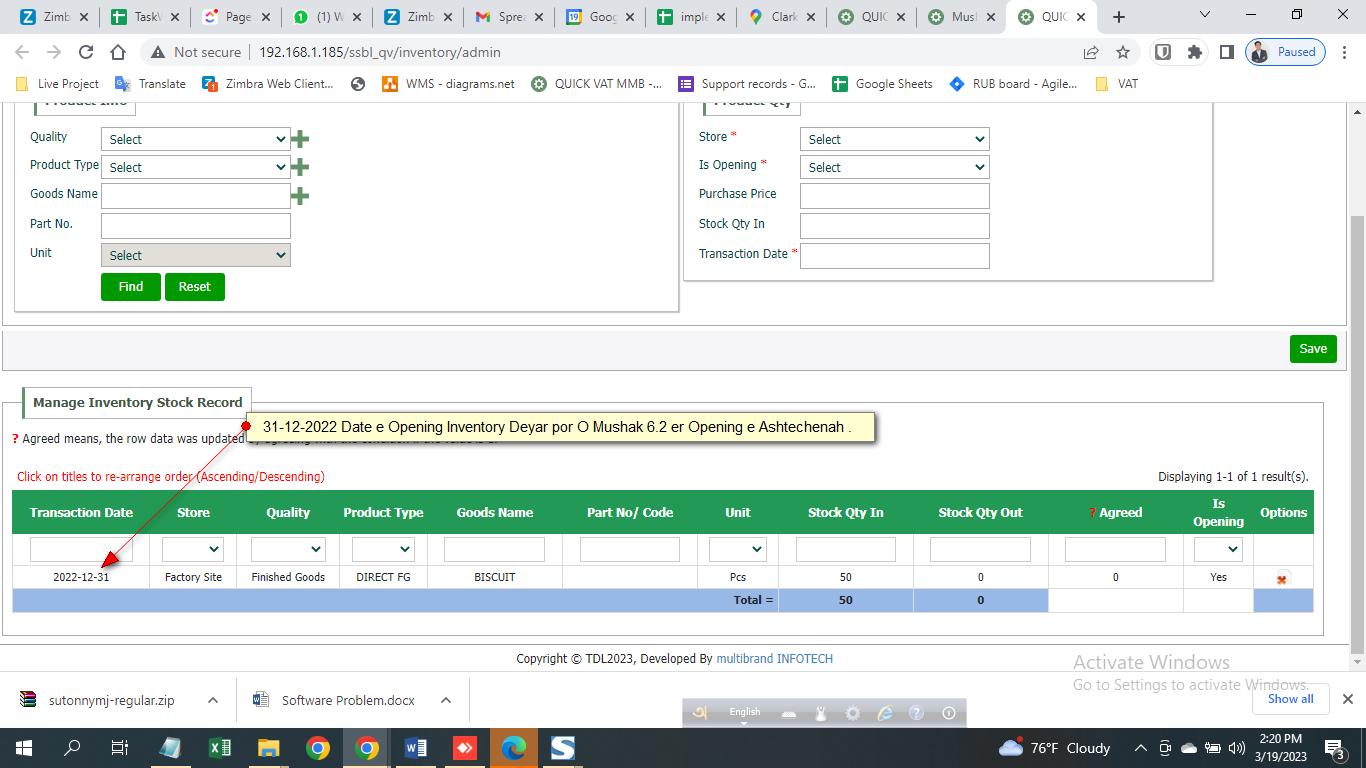Open the notification center icon
This screenshot has height=768, width=1366.
click(1335, 748)
